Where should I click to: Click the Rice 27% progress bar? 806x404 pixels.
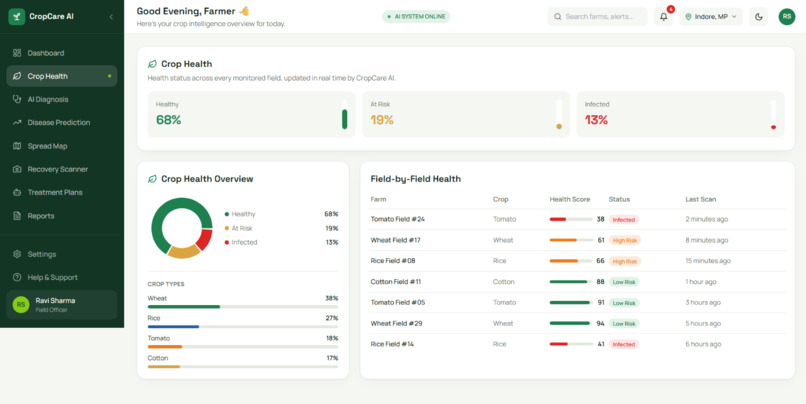(243, 327)
